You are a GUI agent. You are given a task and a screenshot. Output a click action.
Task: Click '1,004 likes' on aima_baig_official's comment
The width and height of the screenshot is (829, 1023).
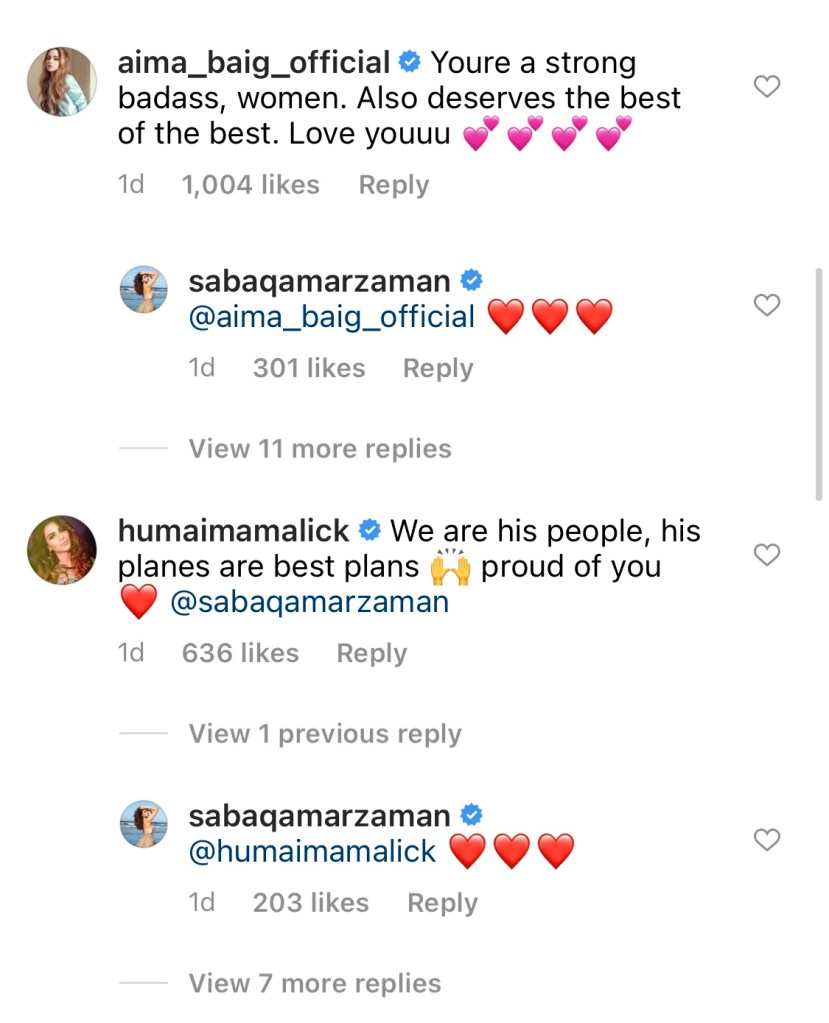click(x=251, y=184)
